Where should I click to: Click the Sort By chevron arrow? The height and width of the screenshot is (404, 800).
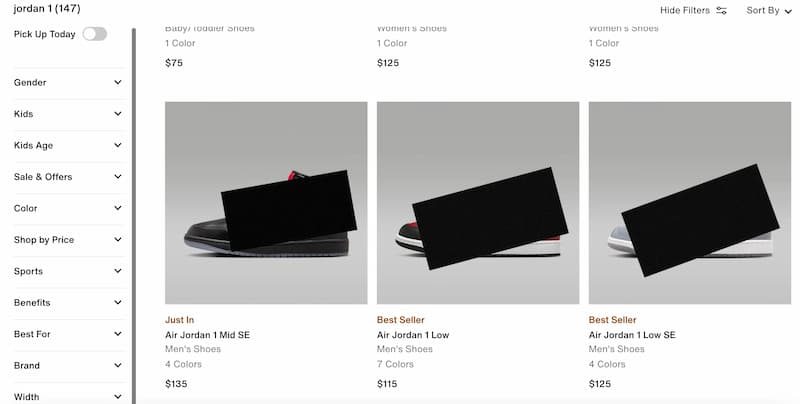(788, 11)
